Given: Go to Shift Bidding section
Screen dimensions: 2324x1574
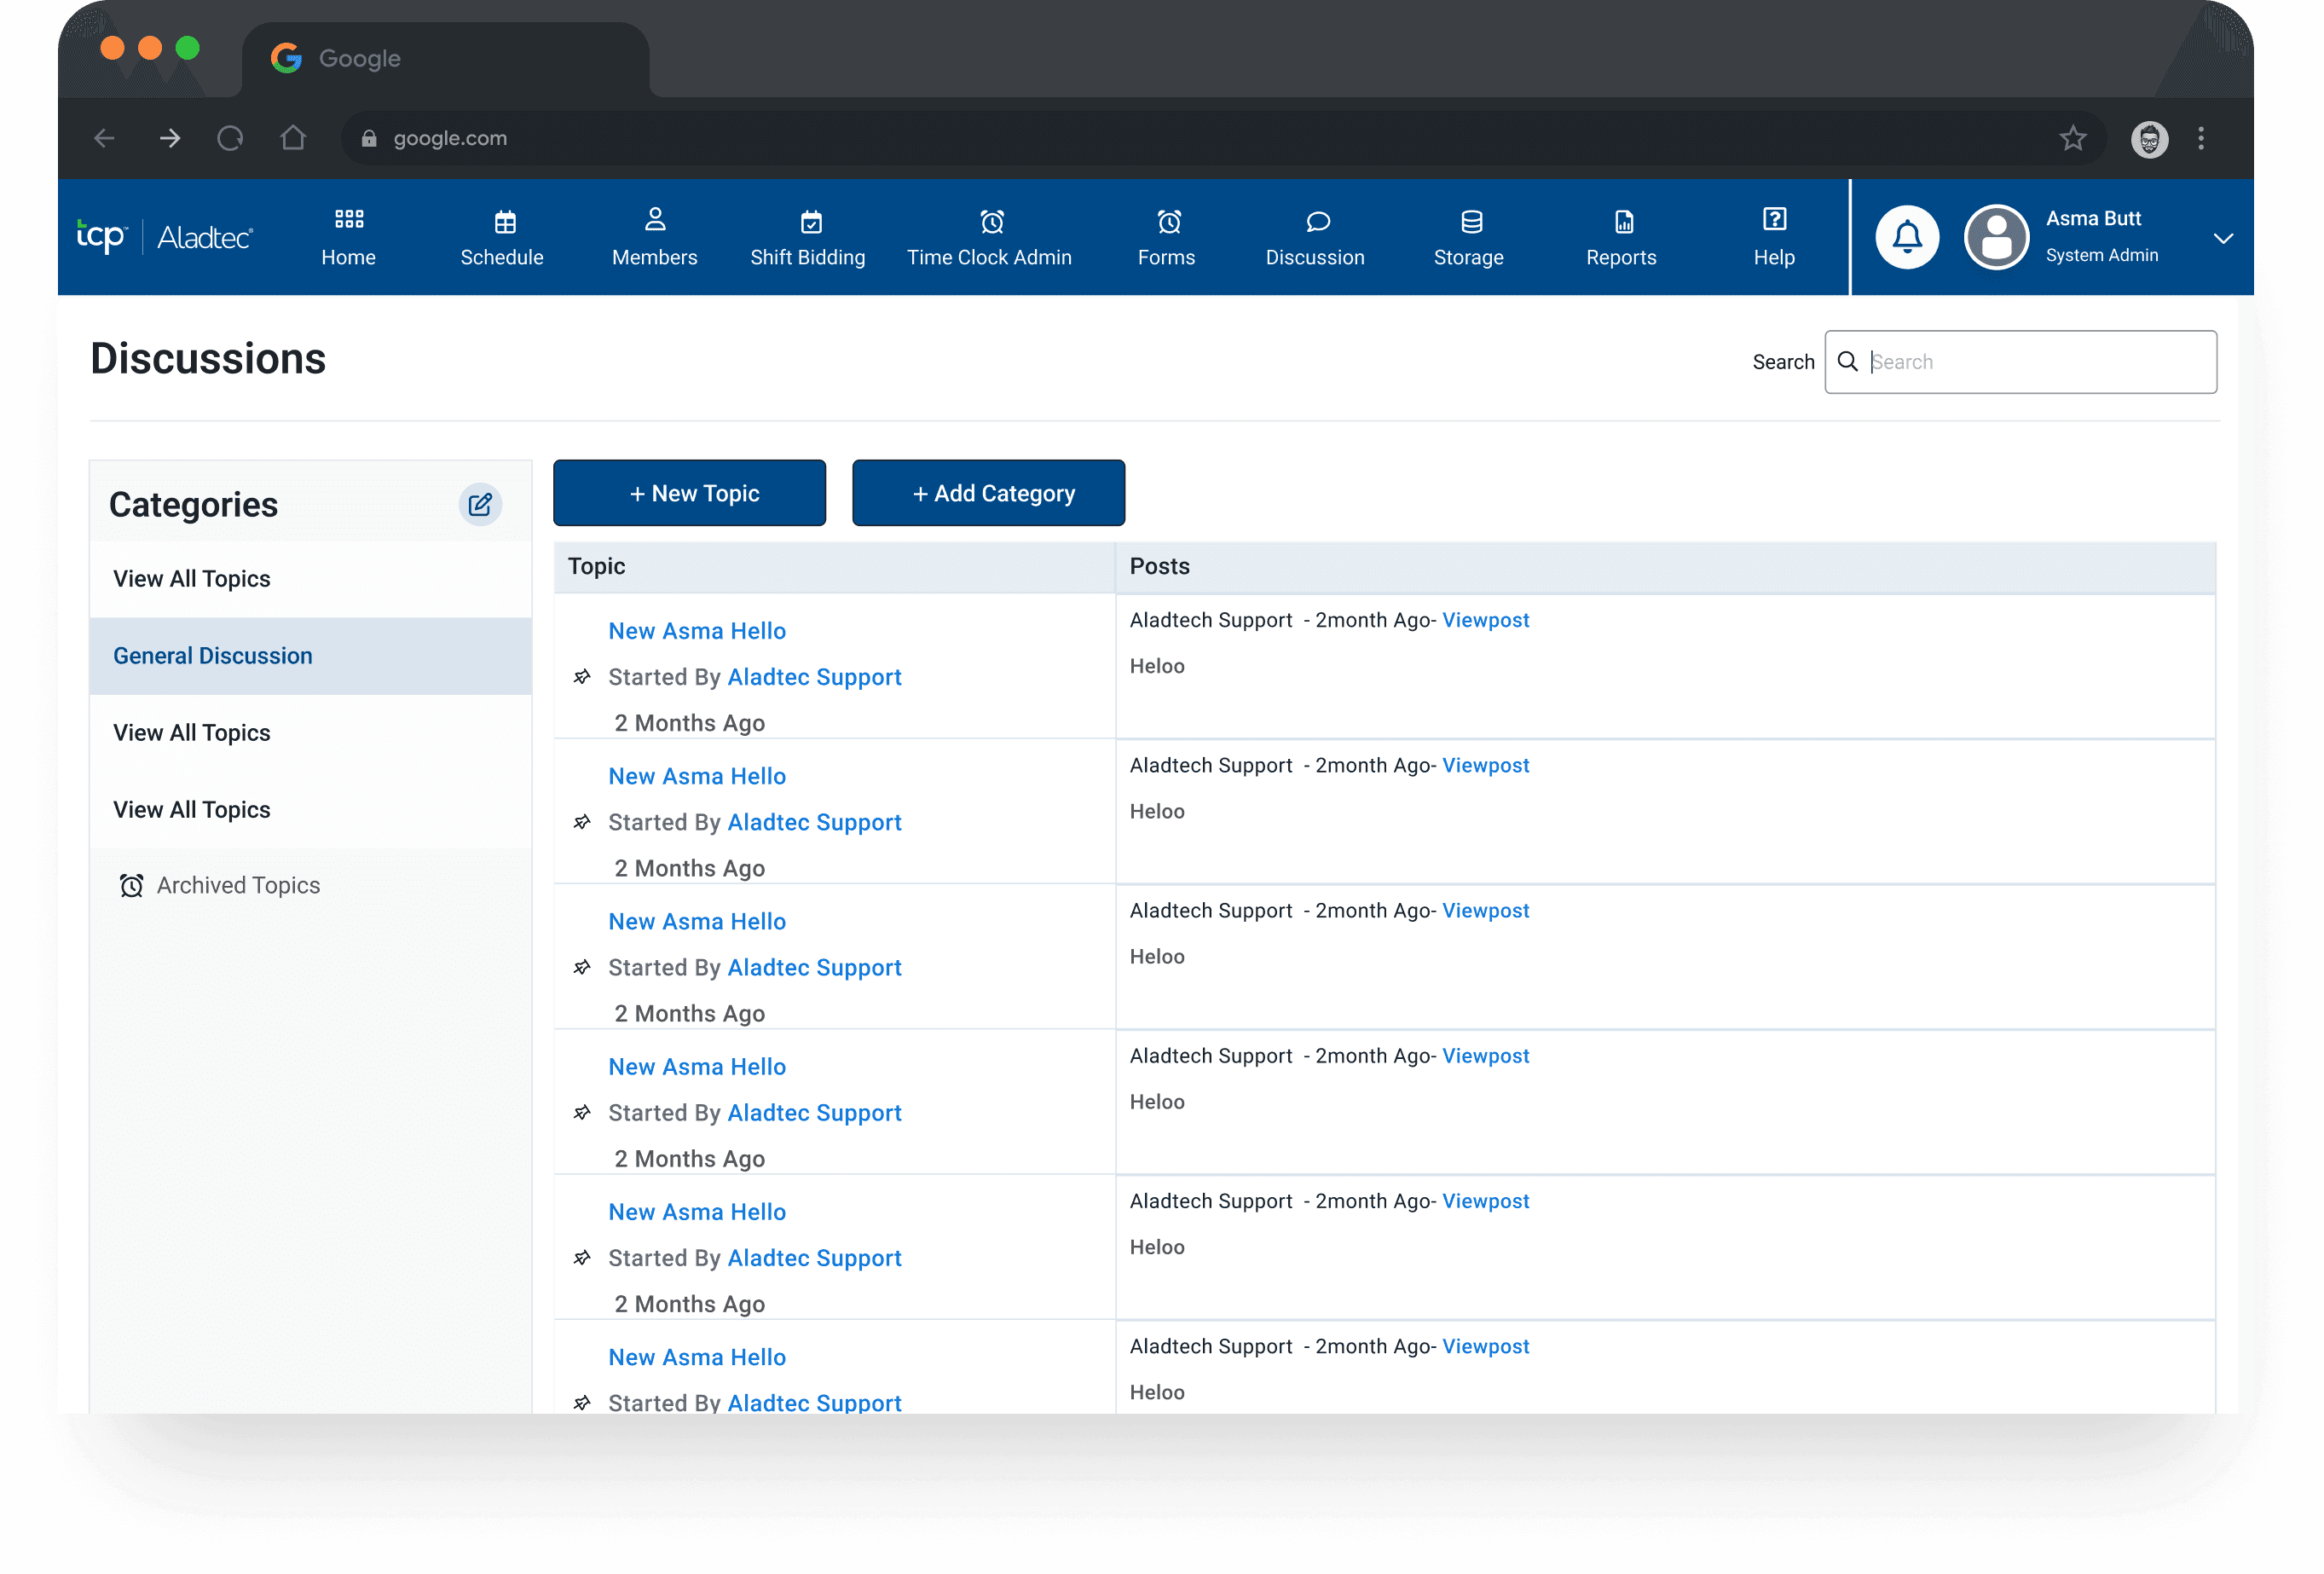Looking at the screenshot, I should [x=807, y=238].
